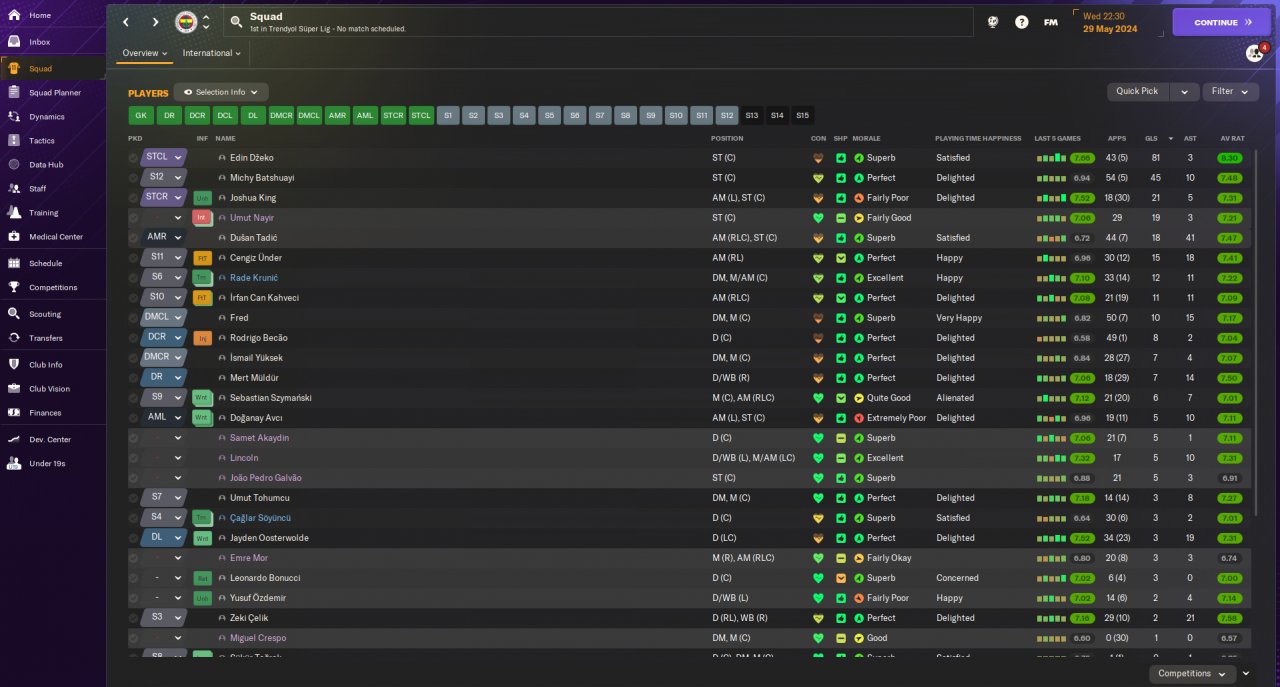Toggle the picked circle for Emre Mor
Viewport: 1280px width, 687px height.
coord(134,558)
